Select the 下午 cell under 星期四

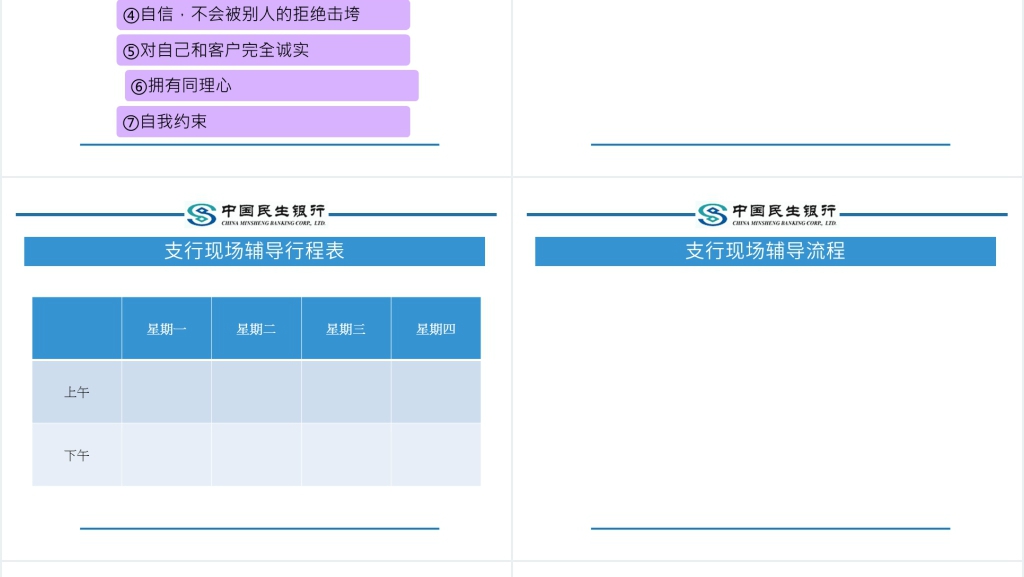436,455
